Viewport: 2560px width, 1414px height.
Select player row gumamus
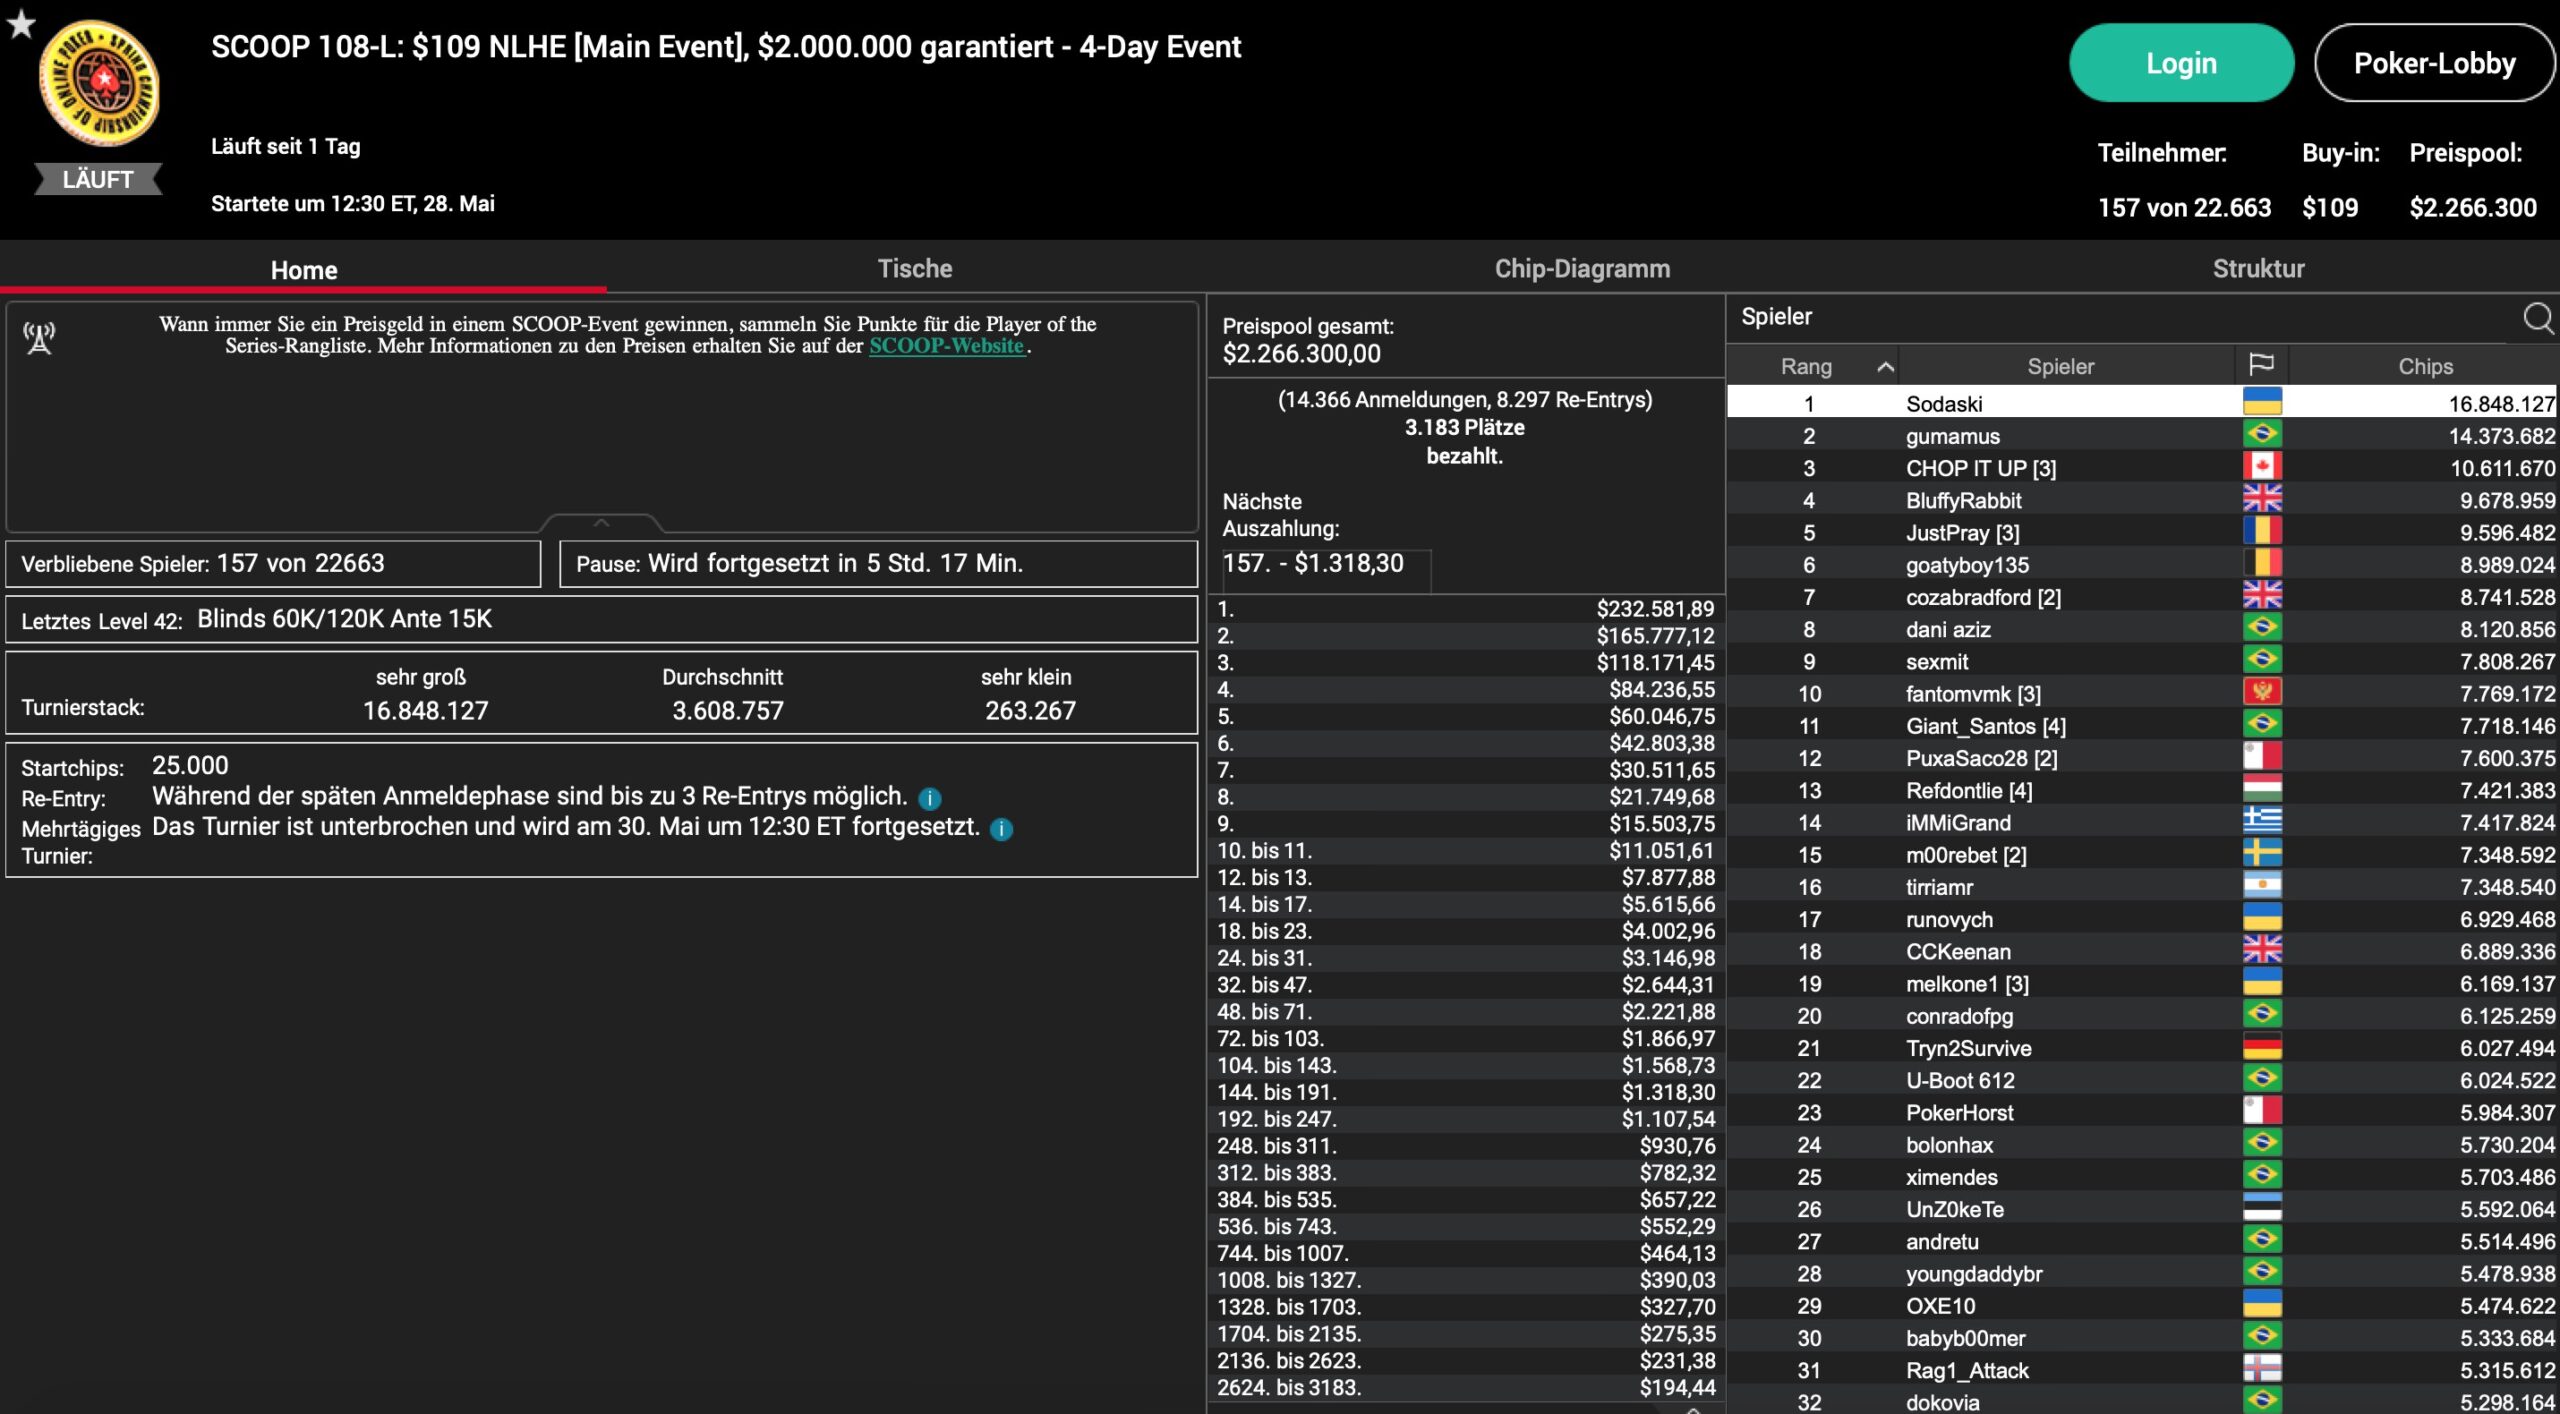tap(2142, 435)
